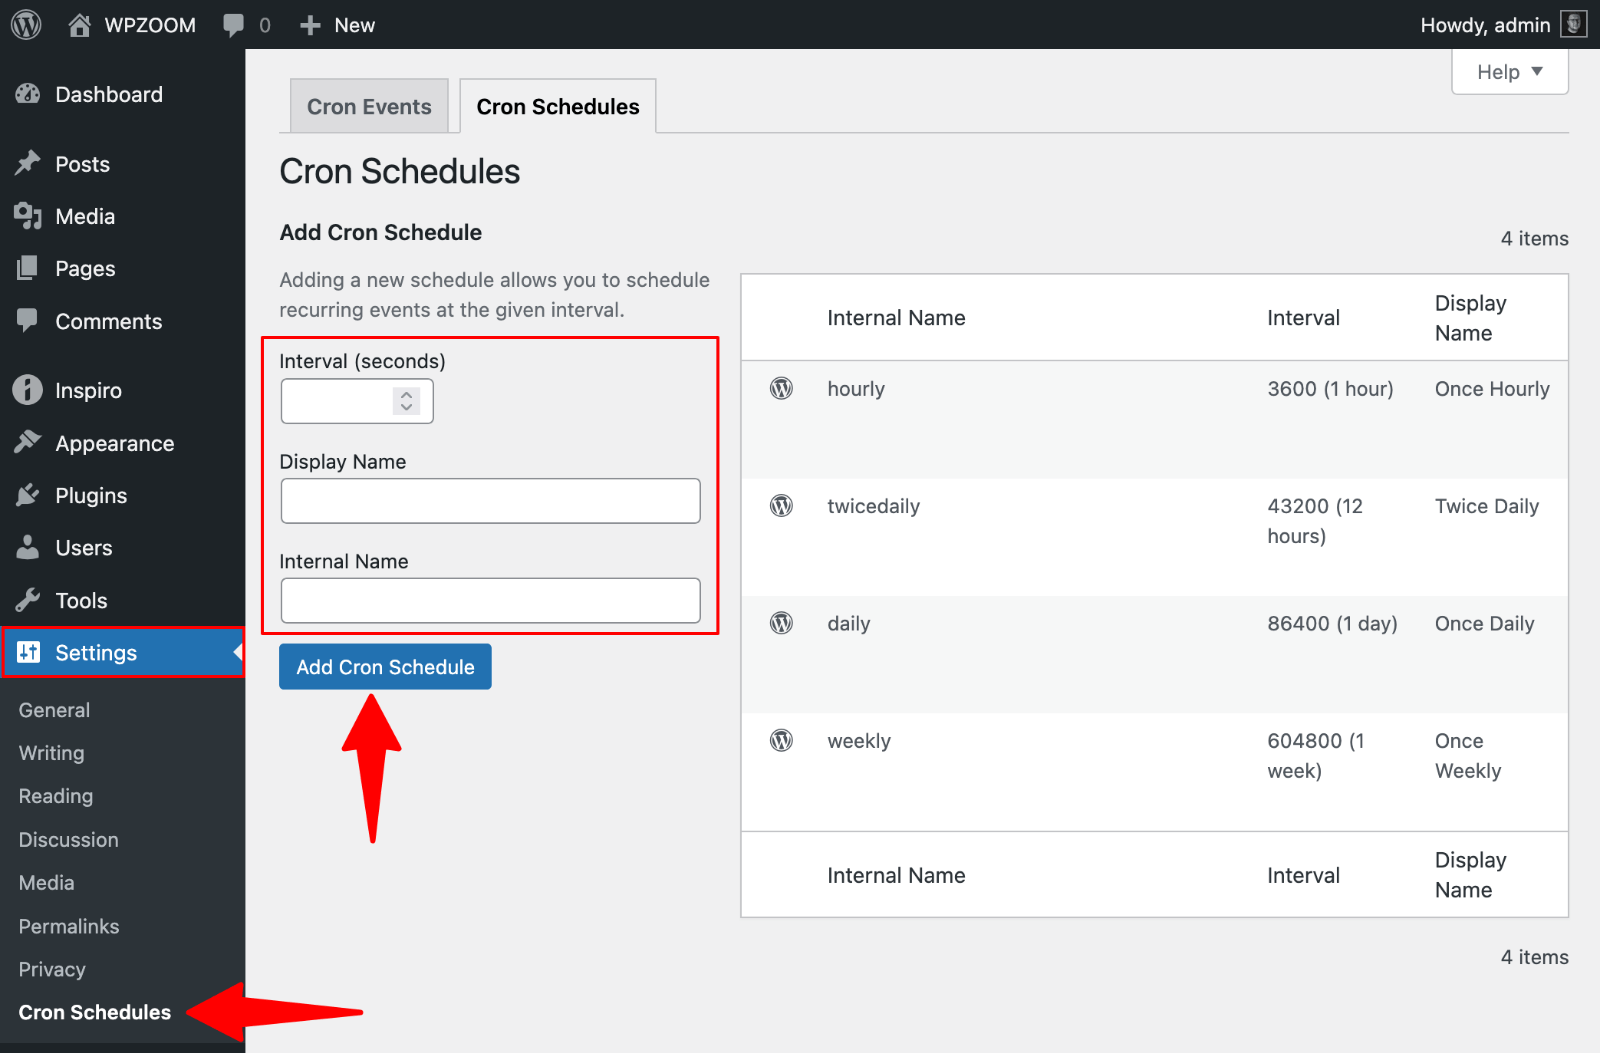
Task: Click the 3600 (1 hour) interval cell
Action: coord(1330,389)
